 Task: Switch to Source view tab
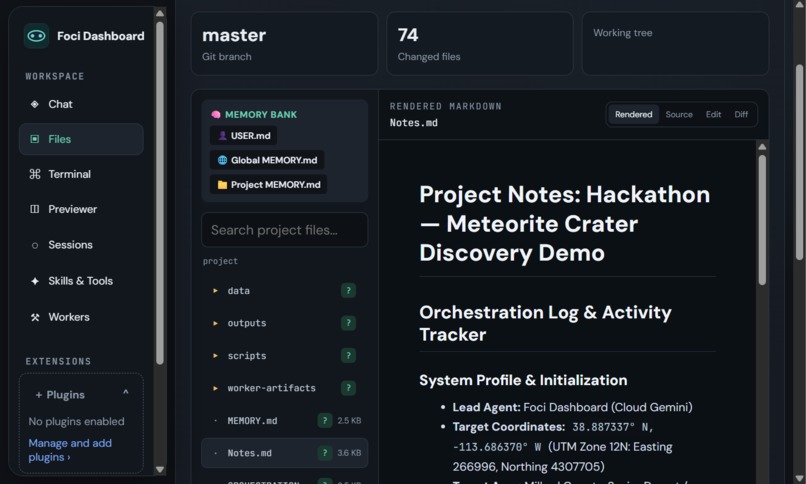click(x=679, y=115)
